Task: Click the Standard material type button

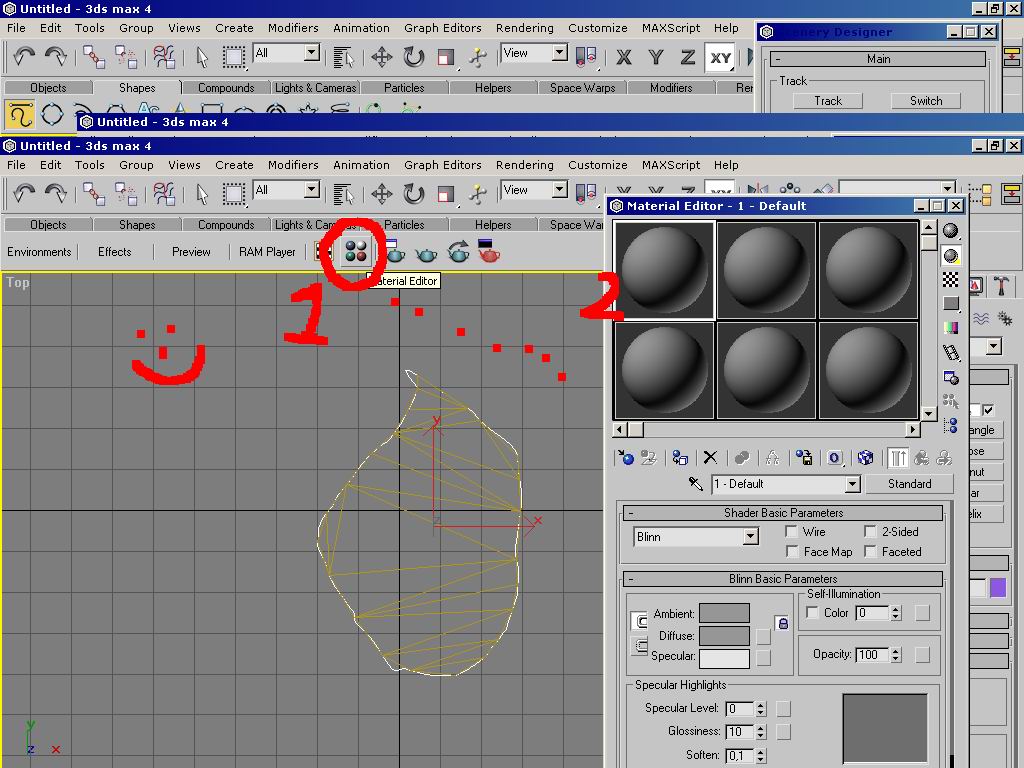Action: click(x=909, y=484)
